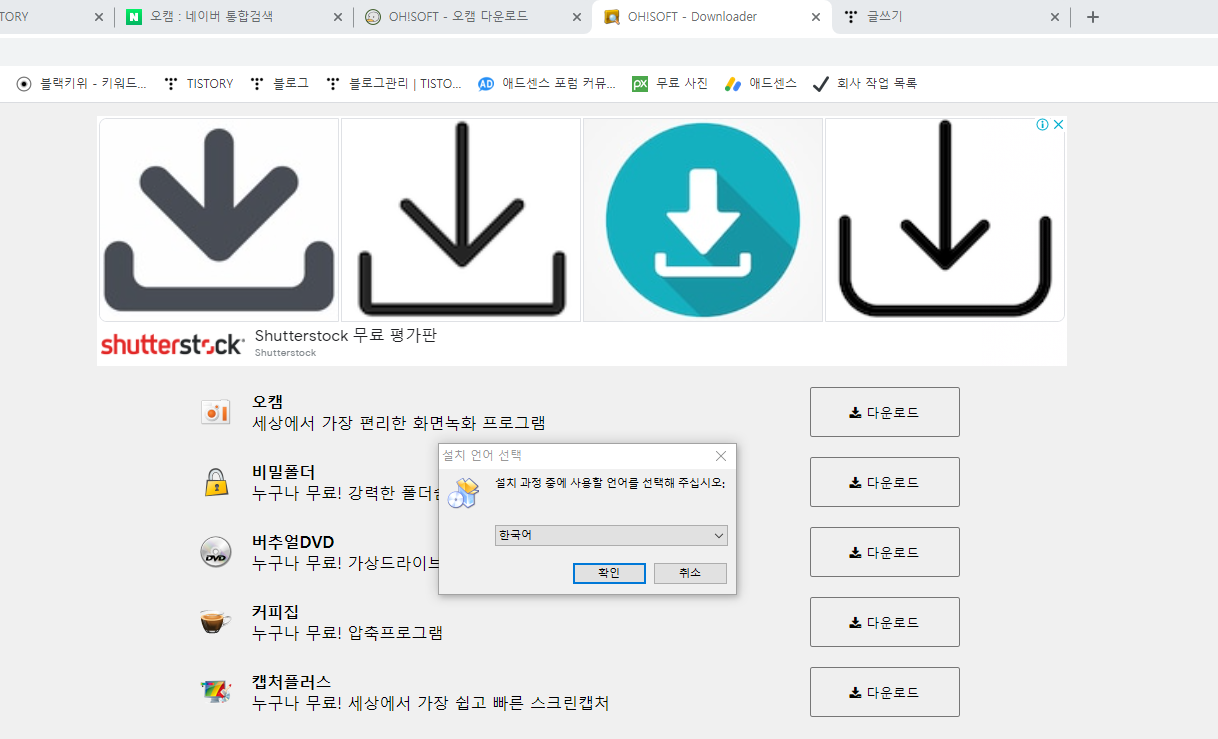The width and height of the screenshot is (1218, 739).
Task: Click the 오캠 program icon in the list
Action: click(x=215, y=412)
